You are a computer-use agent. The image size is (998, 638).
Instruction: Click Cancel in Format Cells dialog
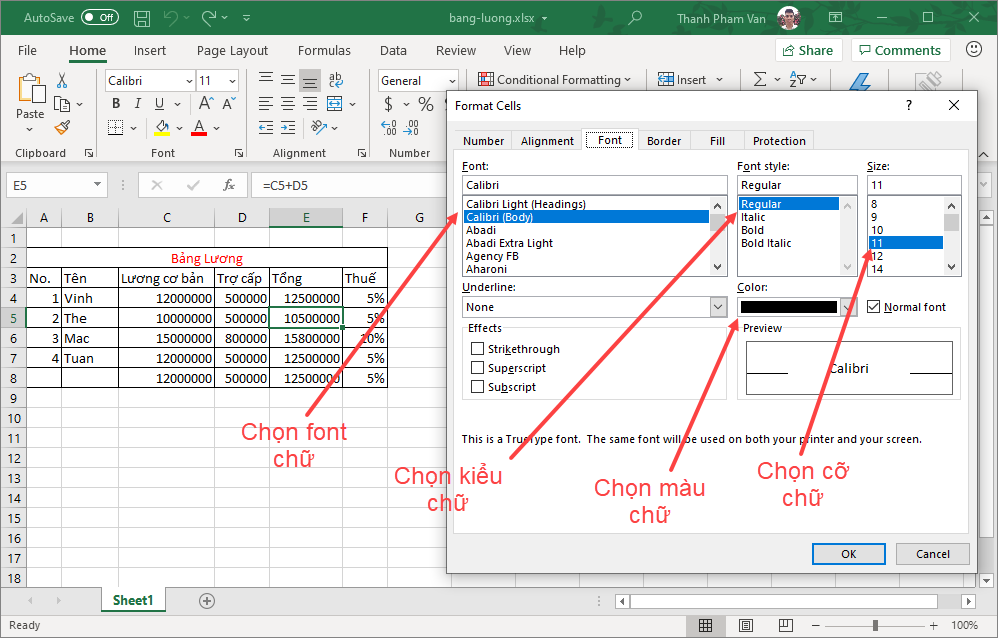pyautogui.click(x=932, y=554)
